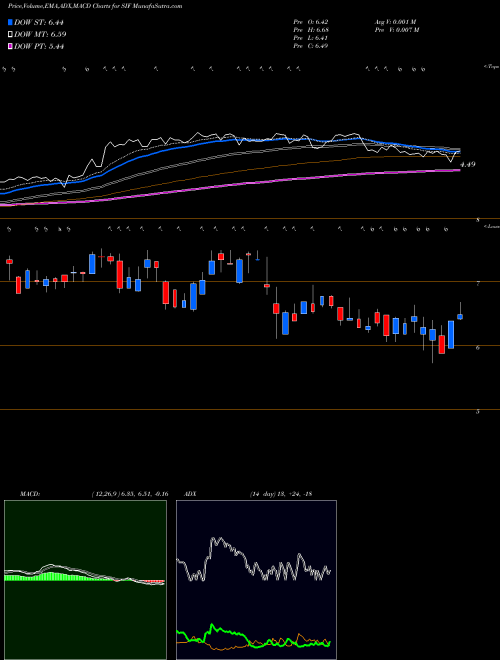Click the 'Pre C: 6.49' close value

pos(311,46)
